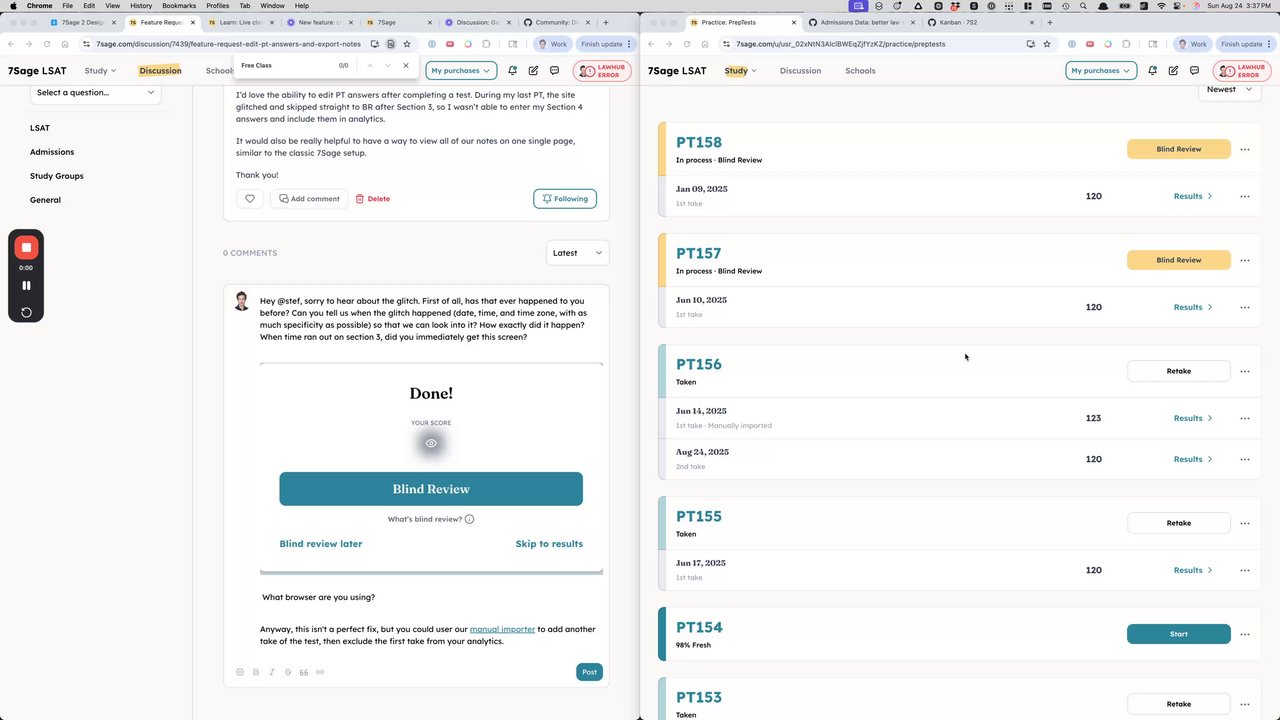The width and height of the screenshot is (1280, 720).
Task: Click the circular dot icon in editor toolbar
Action: pos(240,672)
